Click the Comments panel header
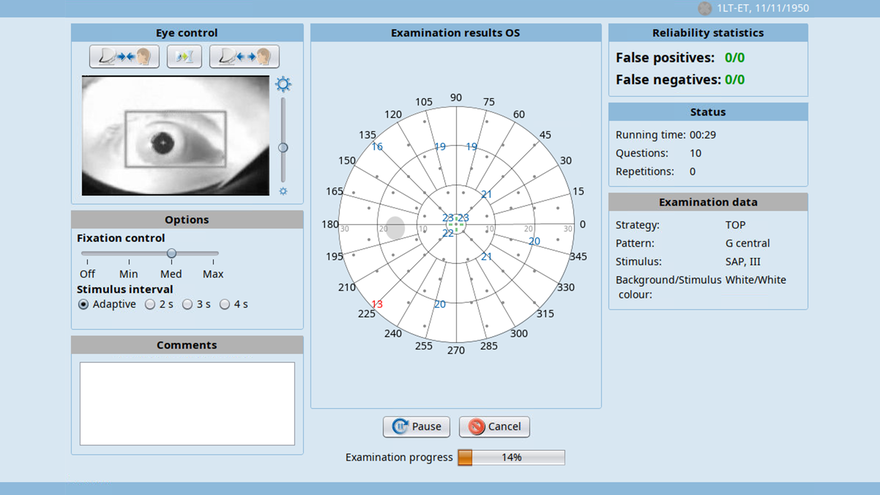The width and height of the screenshot is (880, 495). click(187, 345)
